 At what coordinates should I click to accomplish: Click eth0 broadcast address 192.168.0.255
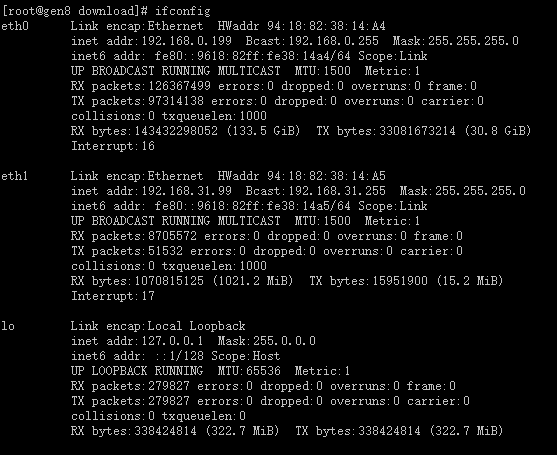coord(333,41)
